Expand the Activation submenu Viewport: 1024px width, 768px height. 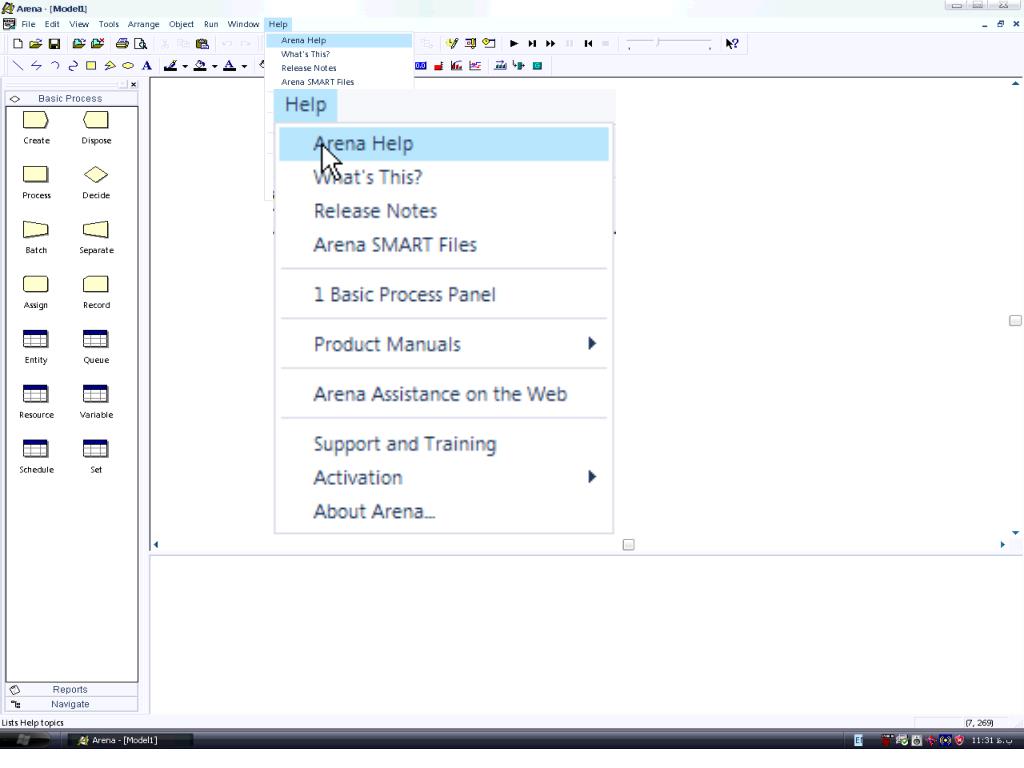(x=444, y=477)
